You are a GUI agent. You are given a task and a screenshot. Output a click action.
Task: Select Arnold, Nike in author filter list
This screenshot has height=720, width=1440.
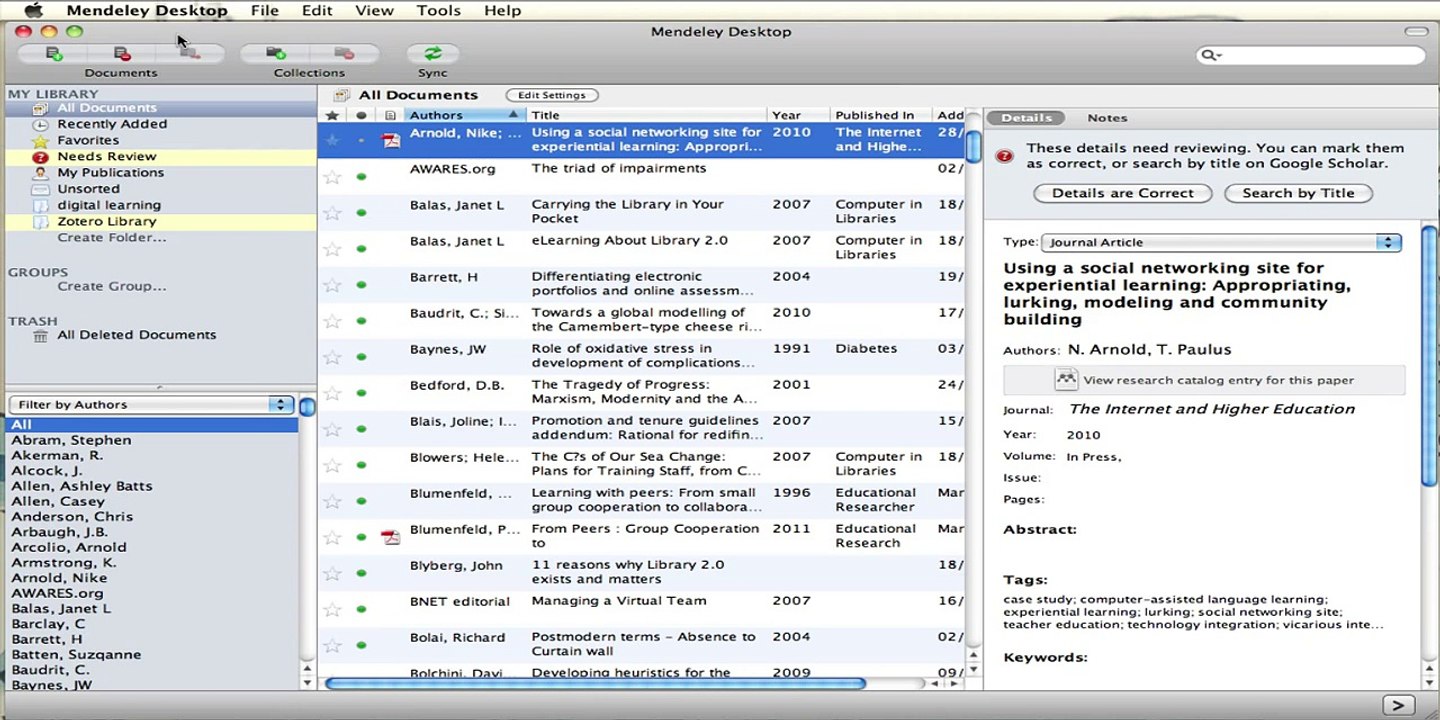[59, 578]
